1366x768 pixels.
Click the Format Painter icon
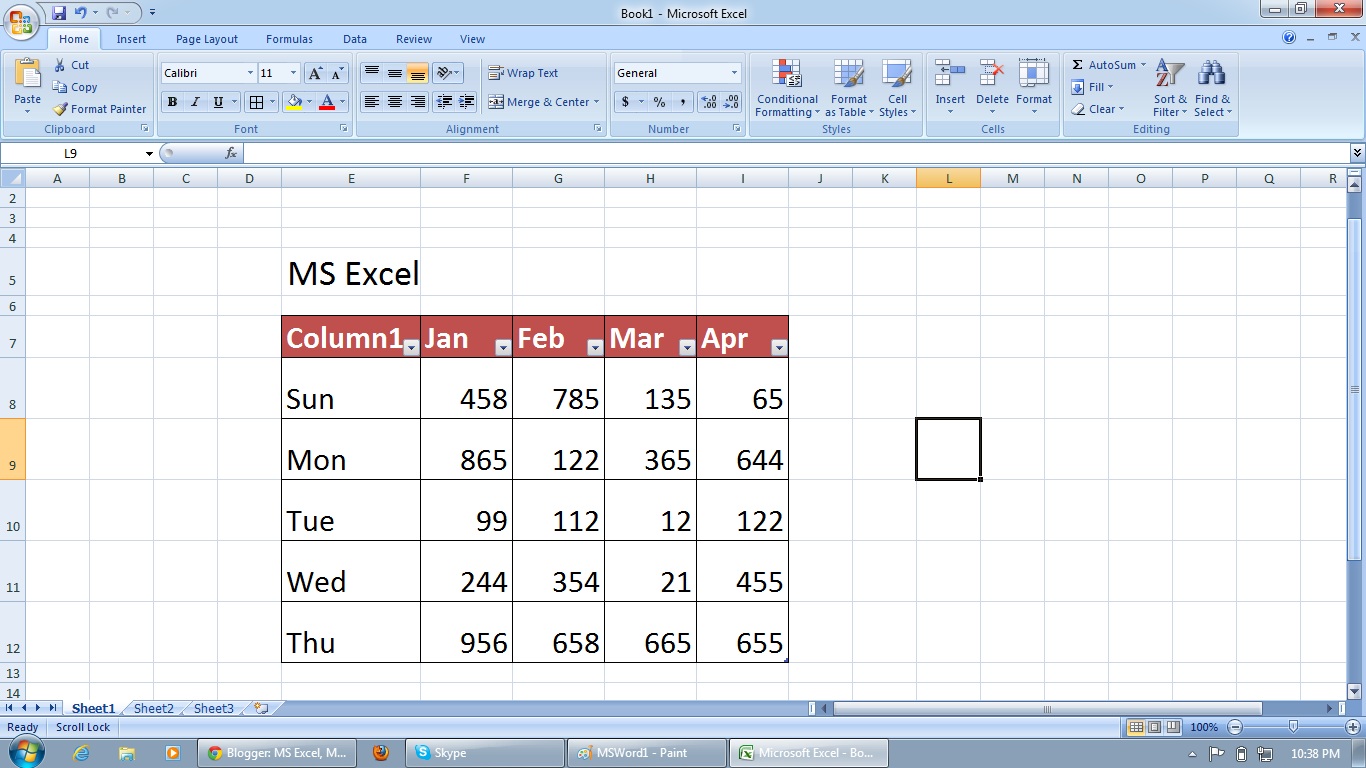pos(60,109)
